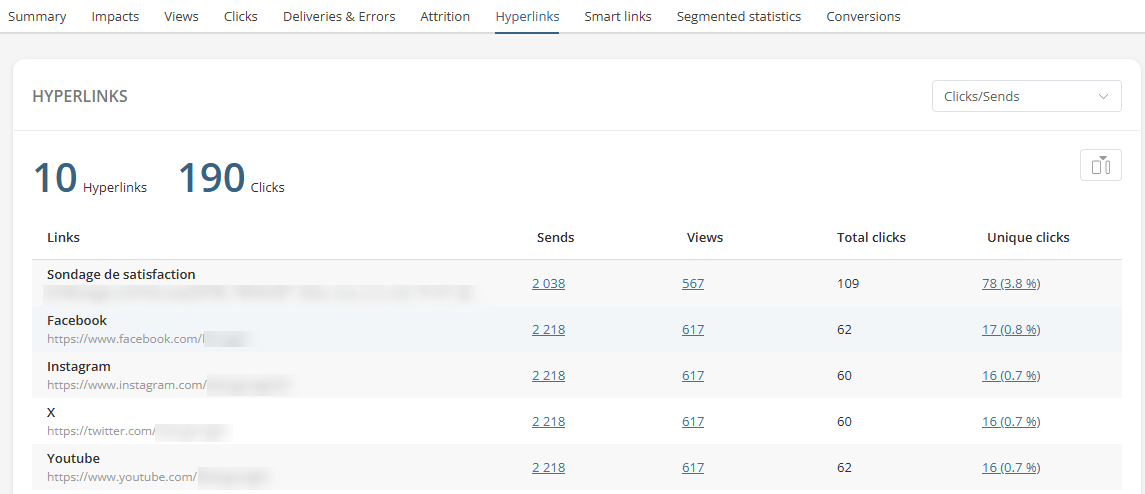This screenshot has width=1145, height=494.
Task: Open Views 567 for Sondage de satisfaction
Action: 693,284
